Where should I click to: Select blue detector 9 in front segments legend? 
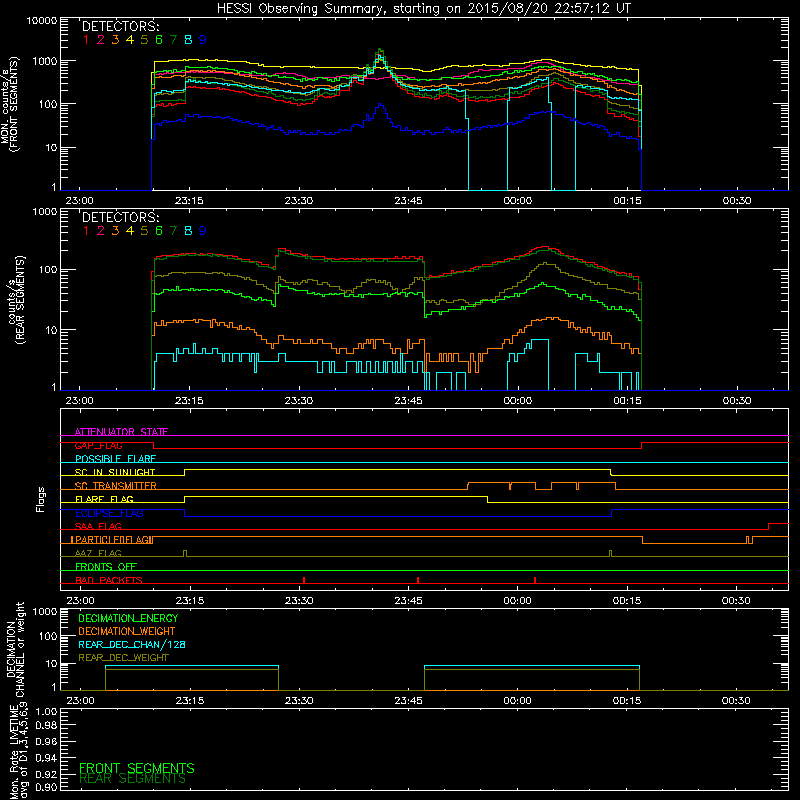click(203, 40)
